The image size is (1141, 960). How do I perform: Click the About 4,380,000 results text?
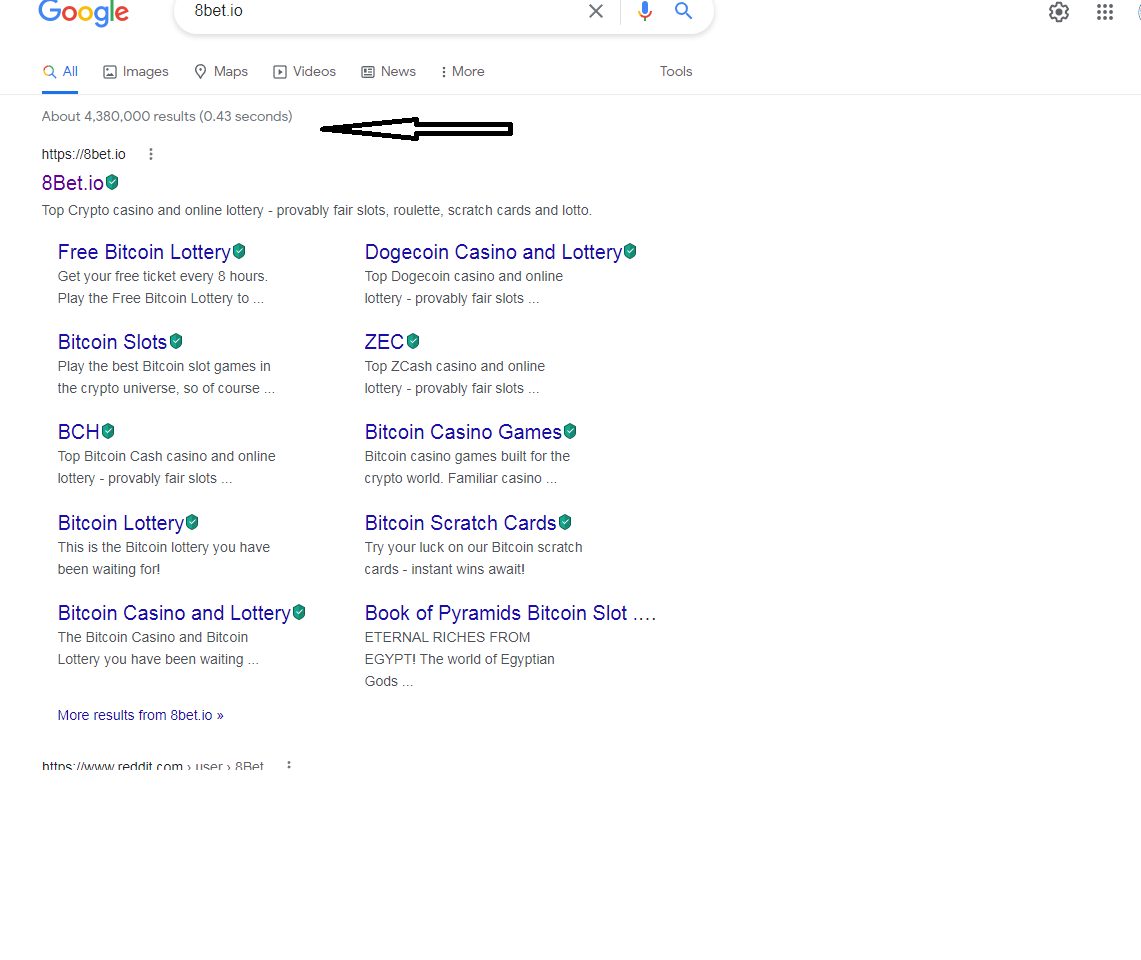tap(167, 116)
